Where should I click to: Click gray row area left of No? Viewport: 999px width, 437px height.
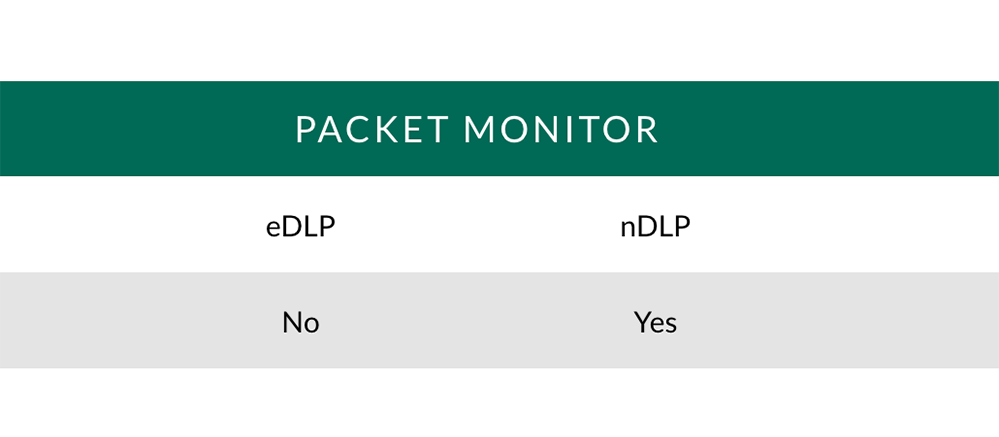coord(140,320)
